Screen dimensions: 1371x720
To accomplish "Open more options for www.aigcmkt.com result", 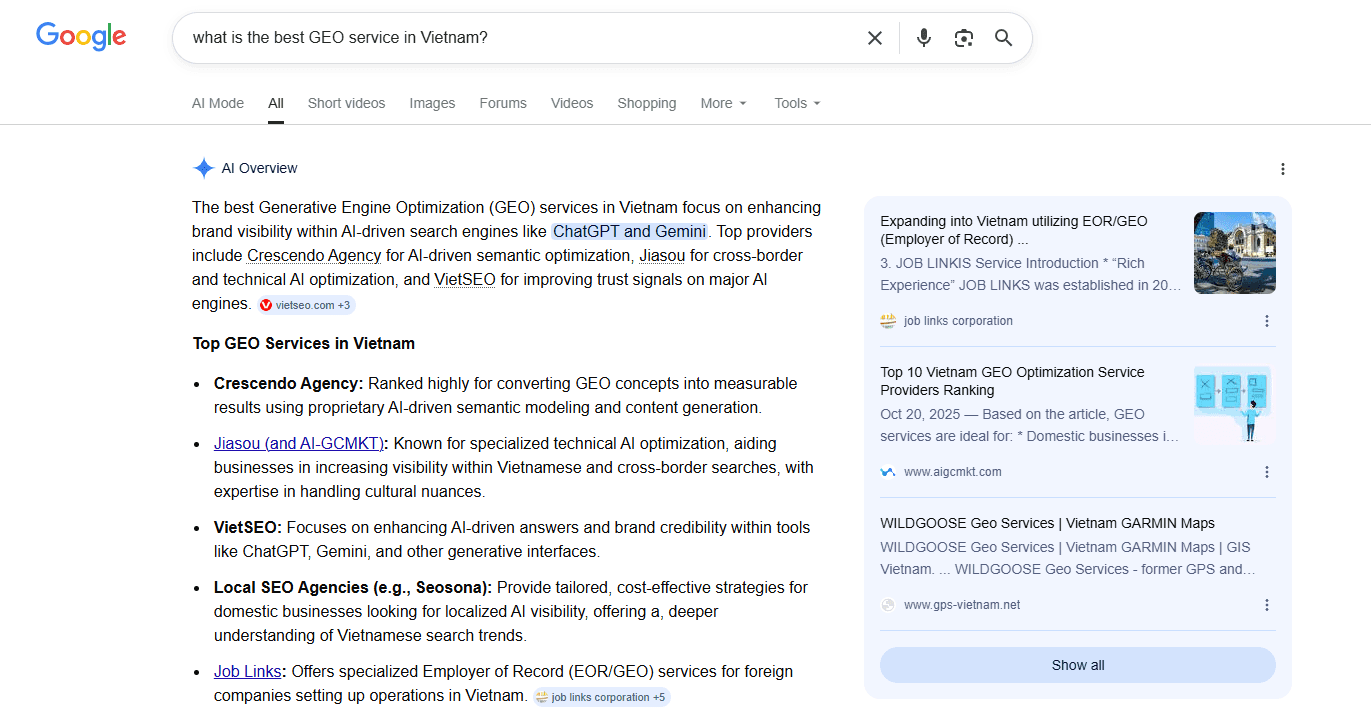I will 1267,472.
